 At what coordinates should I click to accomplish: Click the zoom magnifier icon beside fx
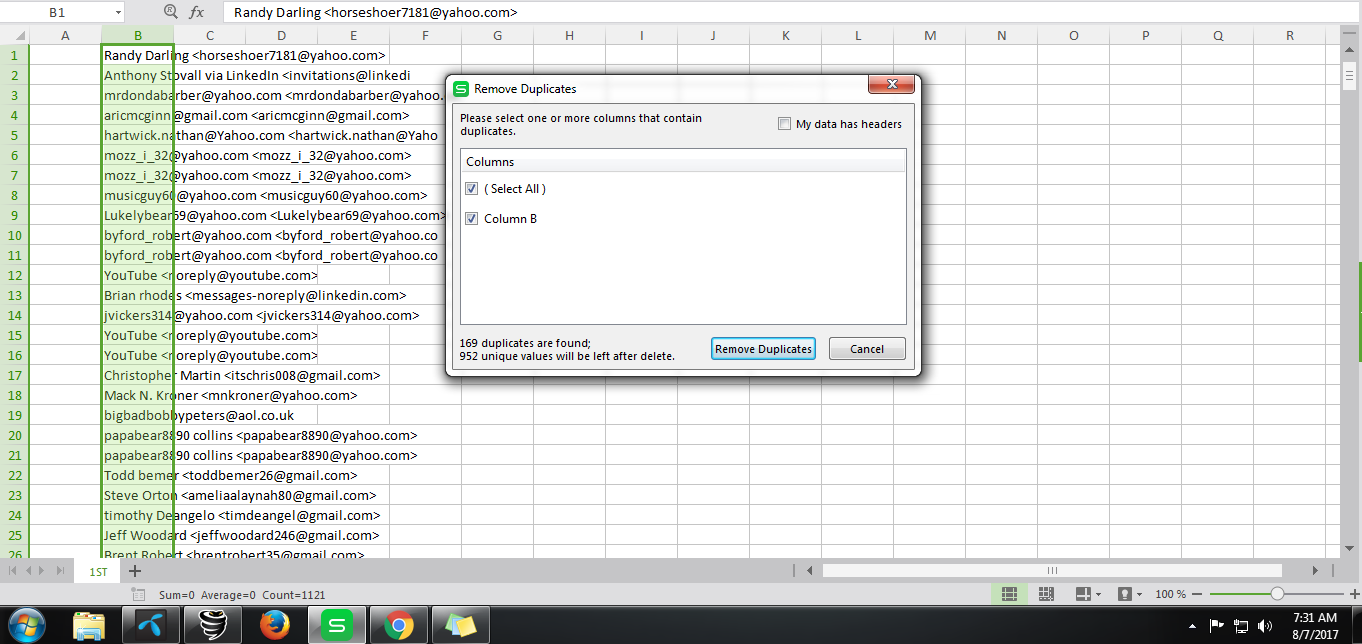(x=170, y=13)
